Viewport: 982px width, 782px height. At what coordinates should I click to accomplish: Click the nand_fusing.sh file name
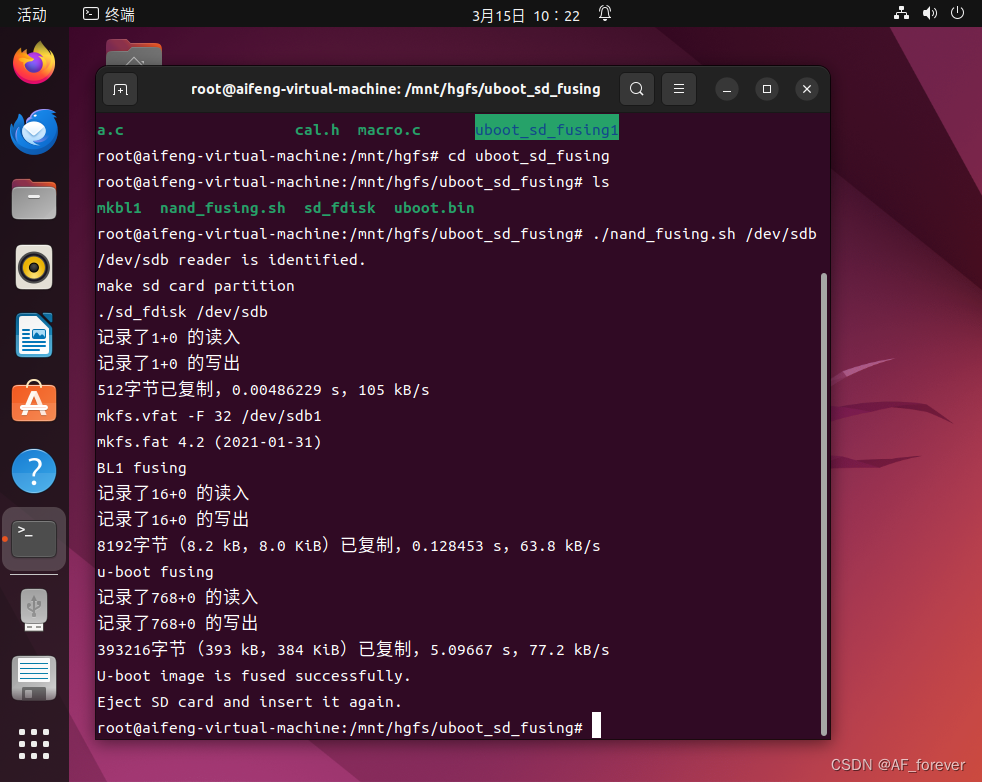(222, 208)
